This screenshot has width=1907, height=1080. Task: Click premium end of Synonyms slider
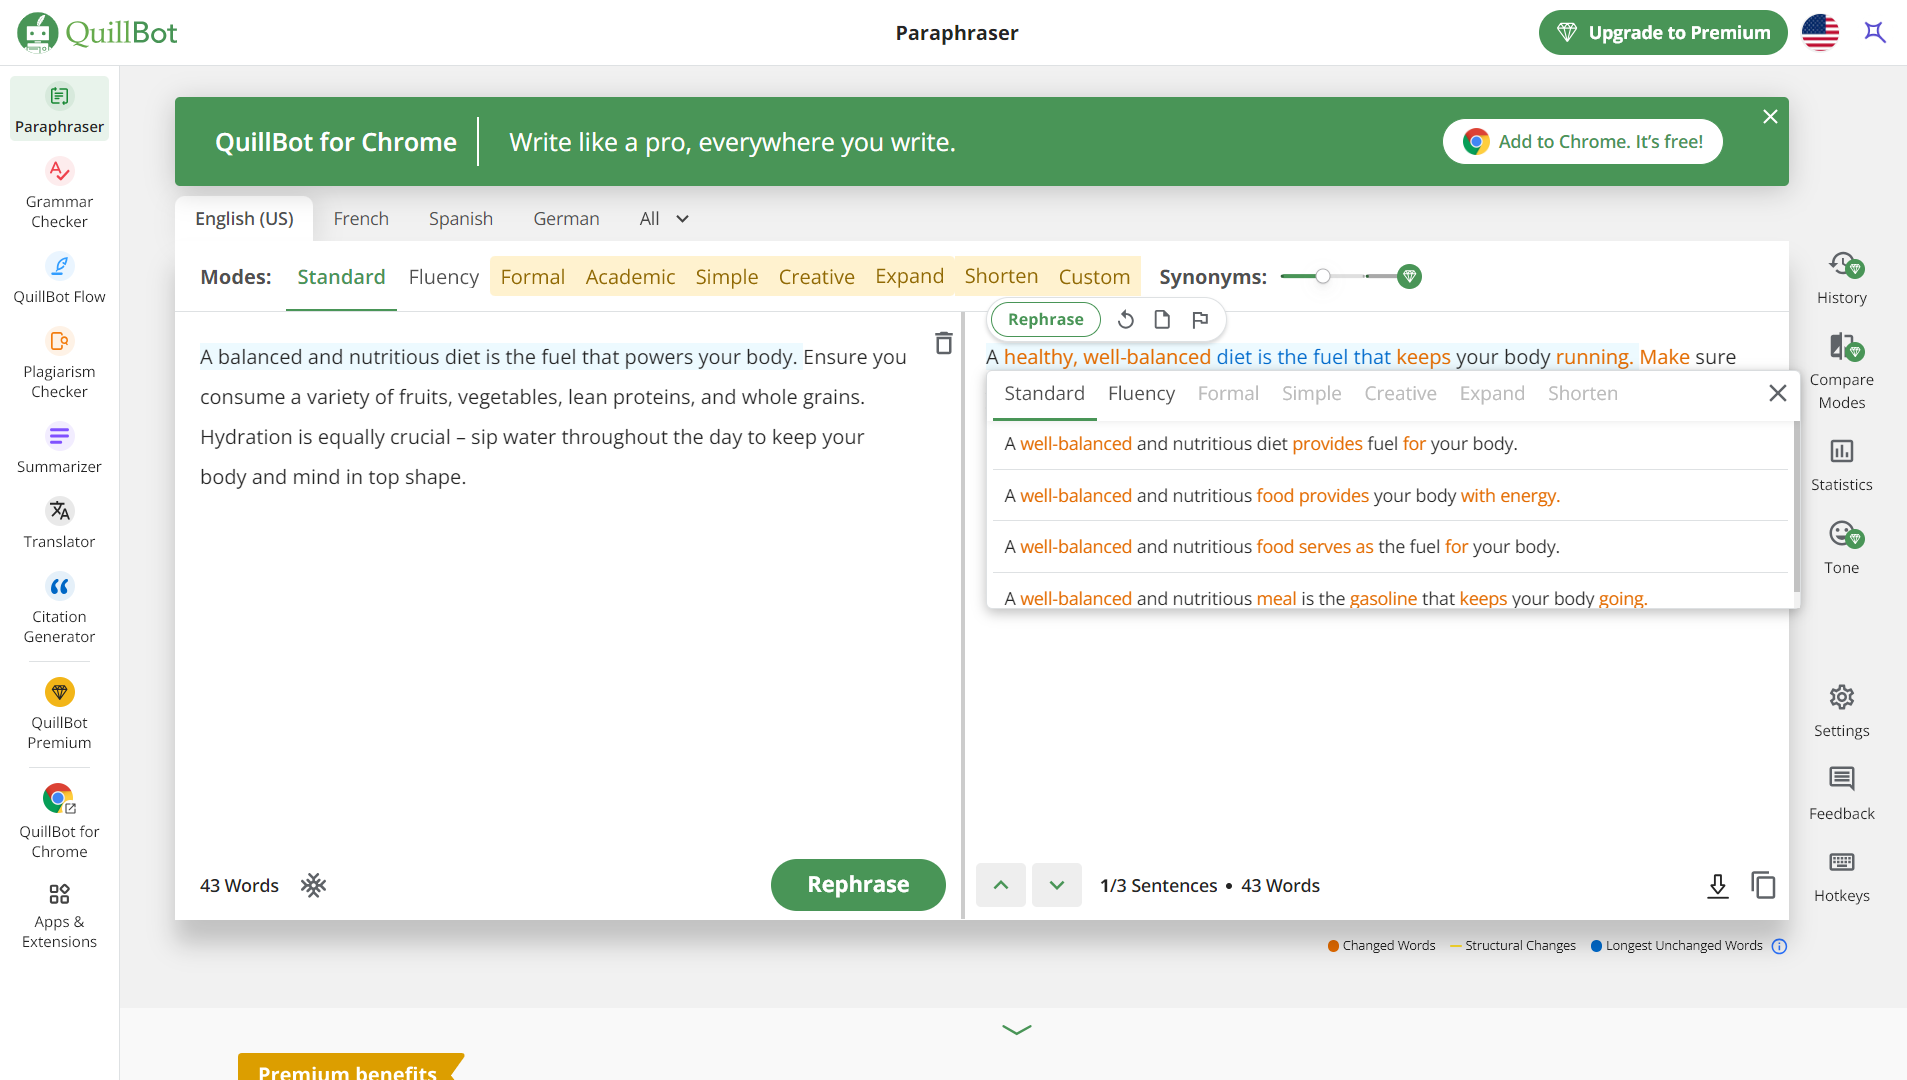tap(1409, 276)
